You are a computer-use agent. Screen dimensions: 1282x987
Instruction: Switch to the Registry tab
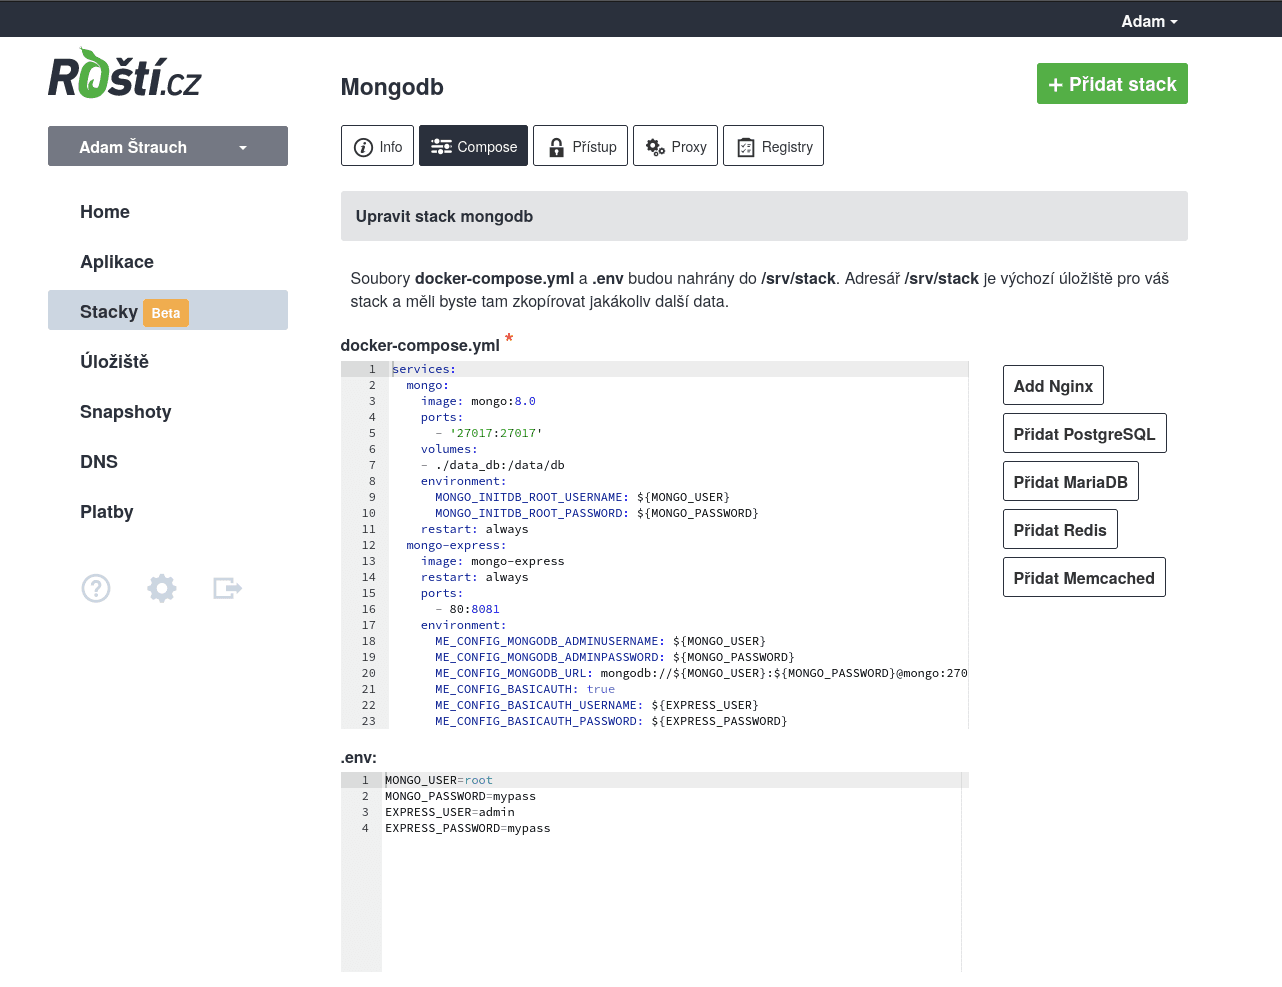click(x=773, y=146)
